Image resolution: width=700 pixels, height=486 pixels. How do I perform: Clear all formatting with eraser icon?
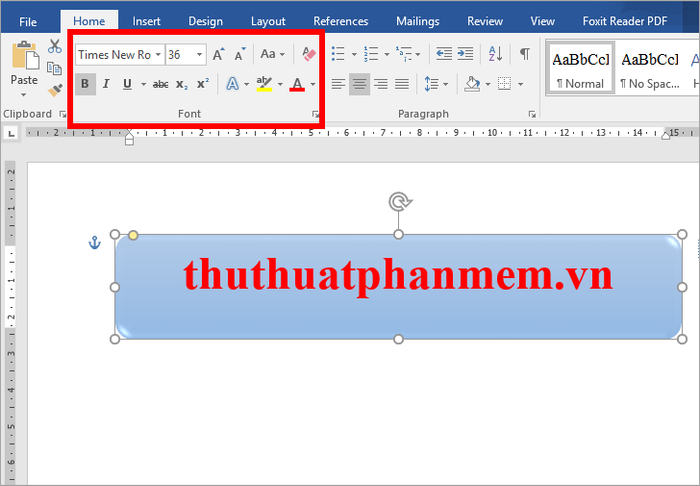click(x=308, y=54)
